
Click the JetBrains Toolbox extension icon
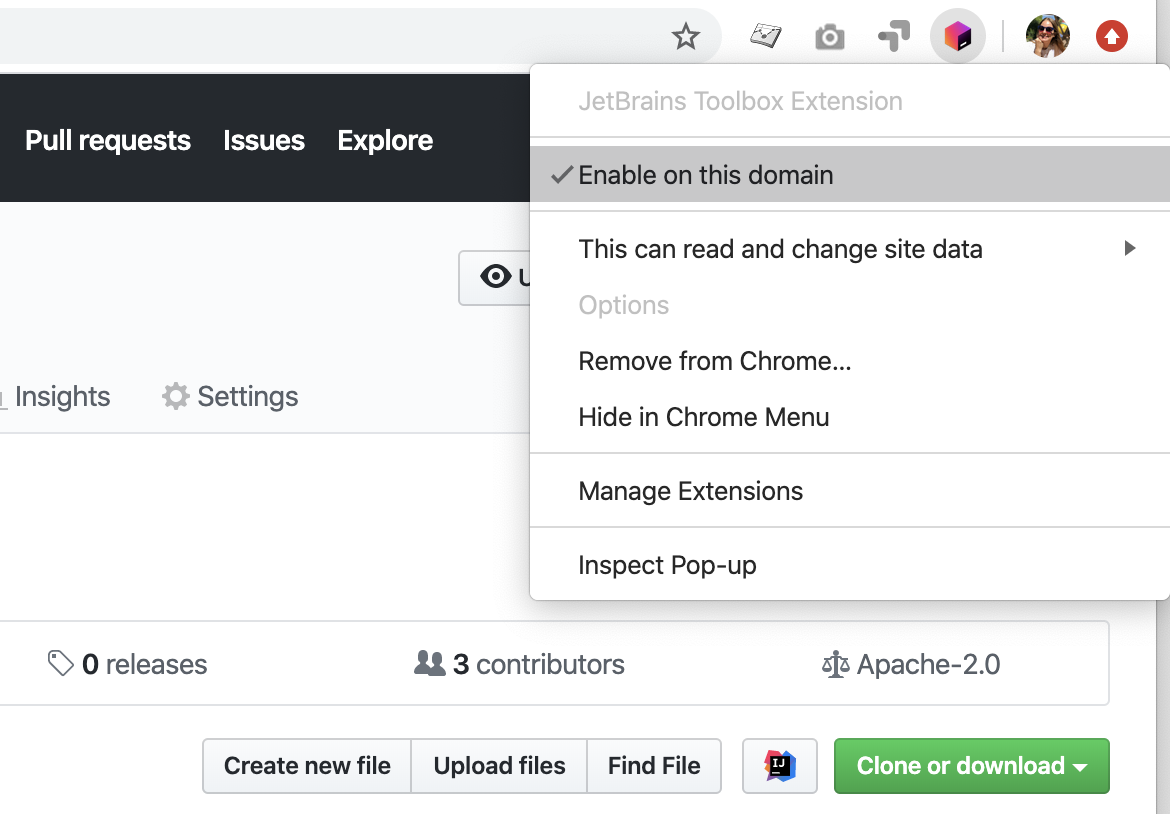pyautogui.click(x=958, y=36)
